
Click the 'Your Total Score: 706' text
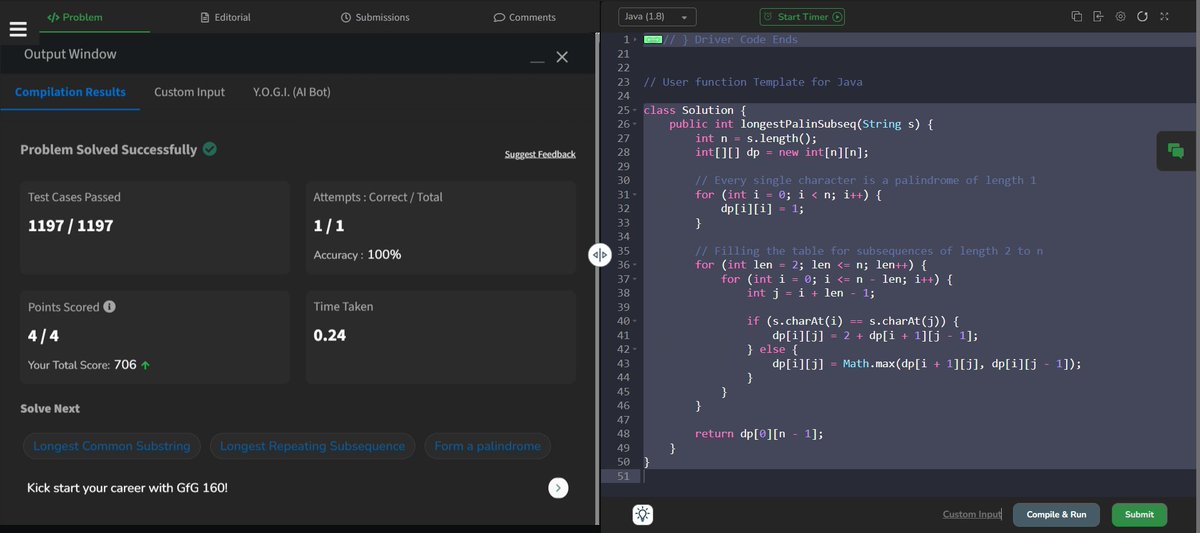click(x=82, y=365)
